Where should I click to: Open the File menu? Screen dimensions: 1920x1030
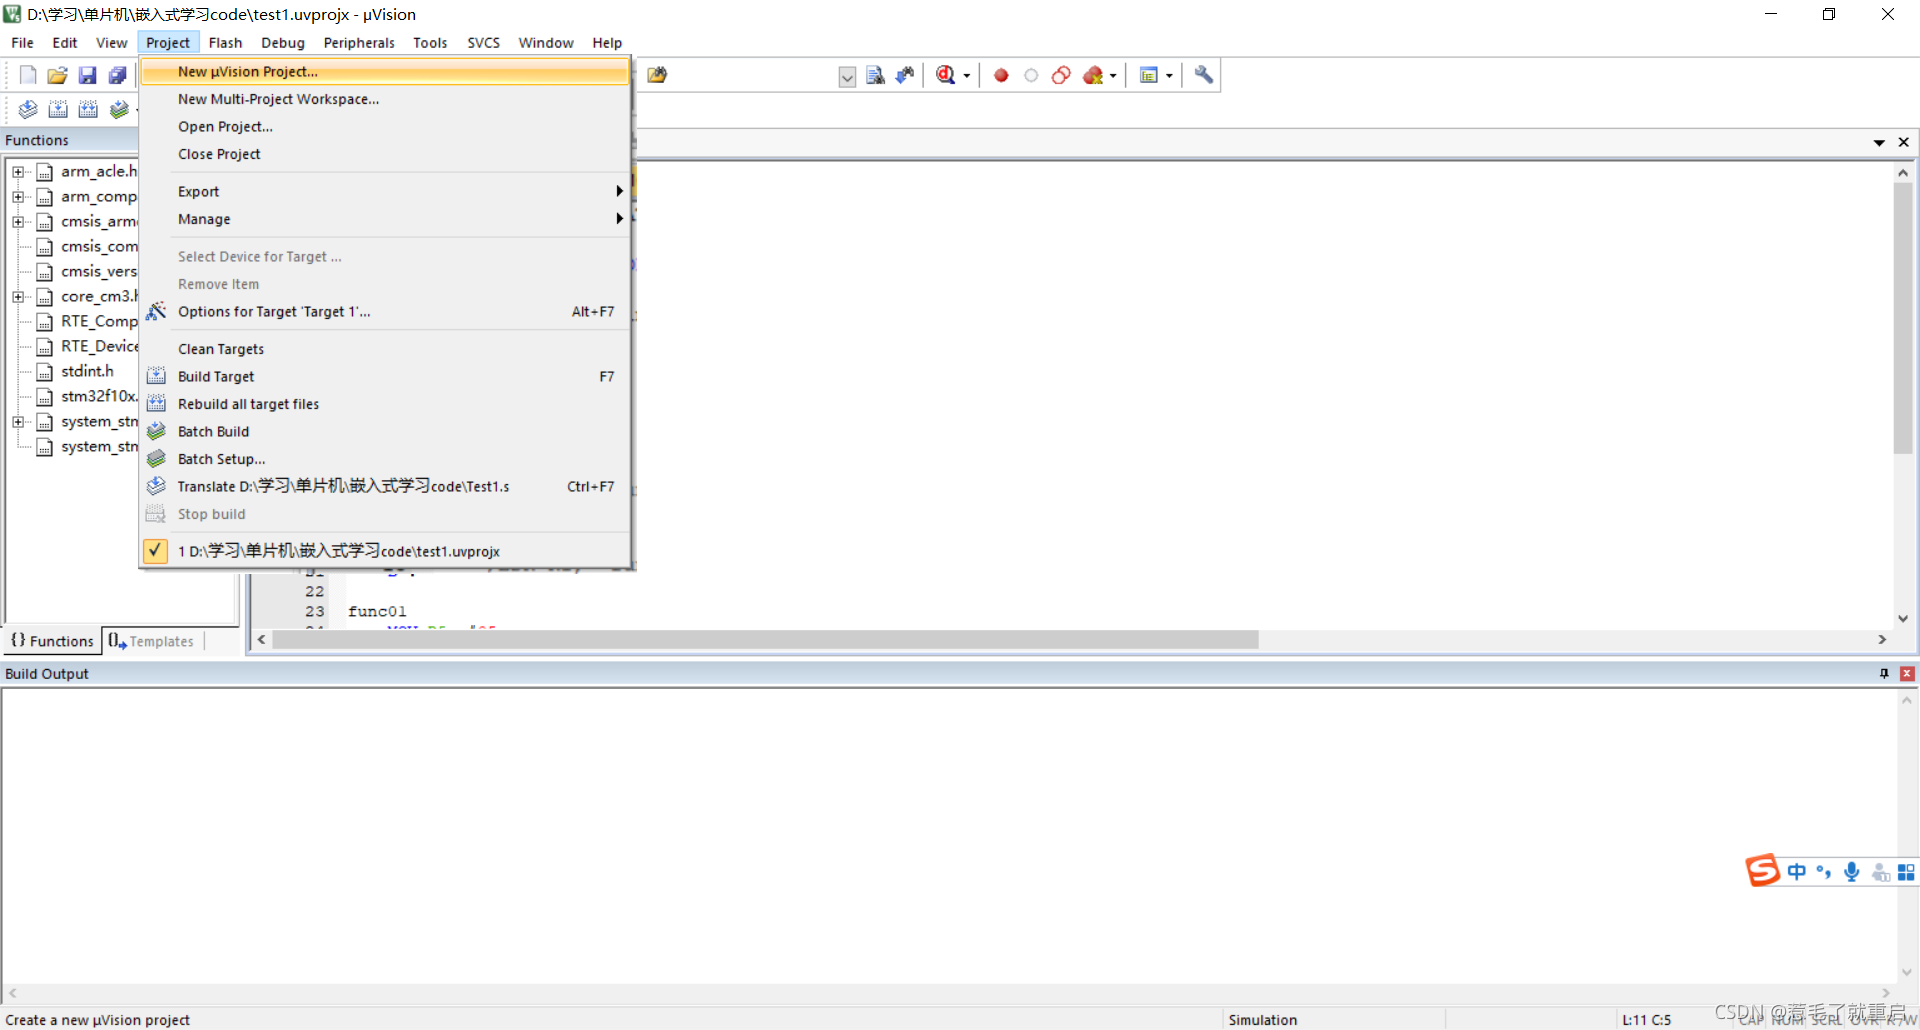pyautogui.click(x=22, y=43)
